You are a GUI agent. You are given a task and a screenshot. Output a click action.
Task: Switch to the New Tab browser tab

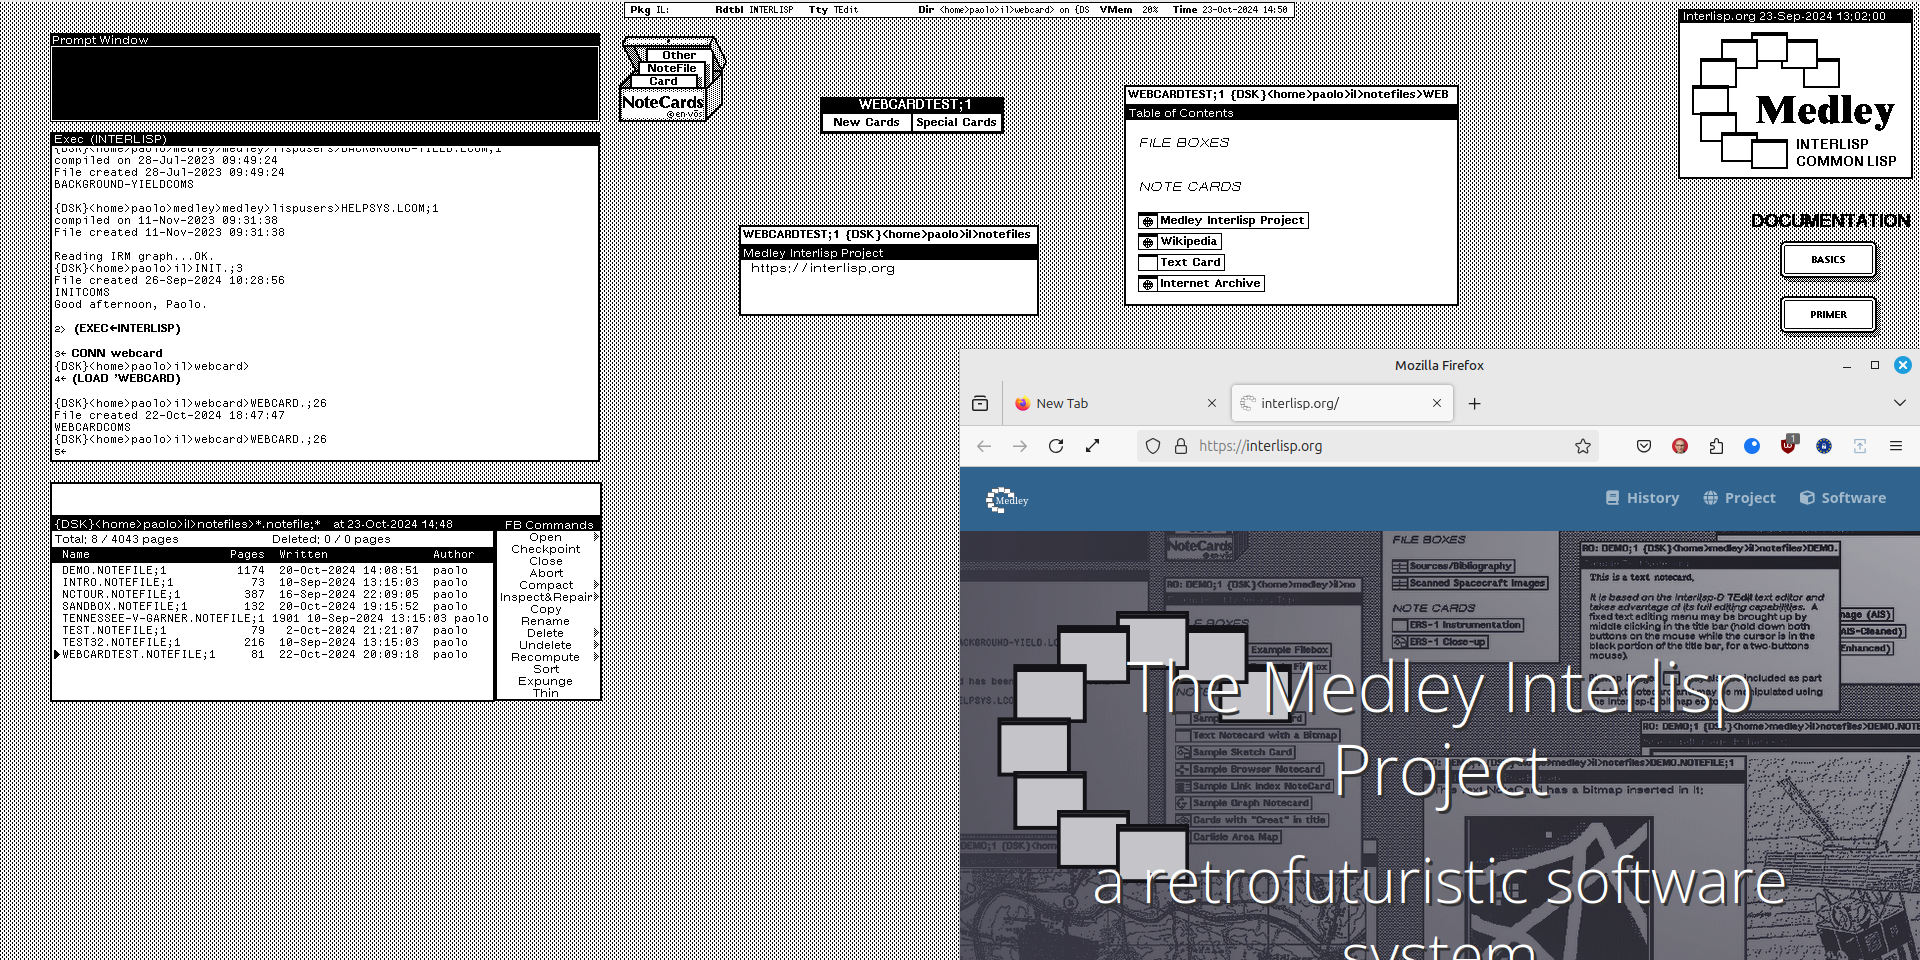coord(1063,403)
